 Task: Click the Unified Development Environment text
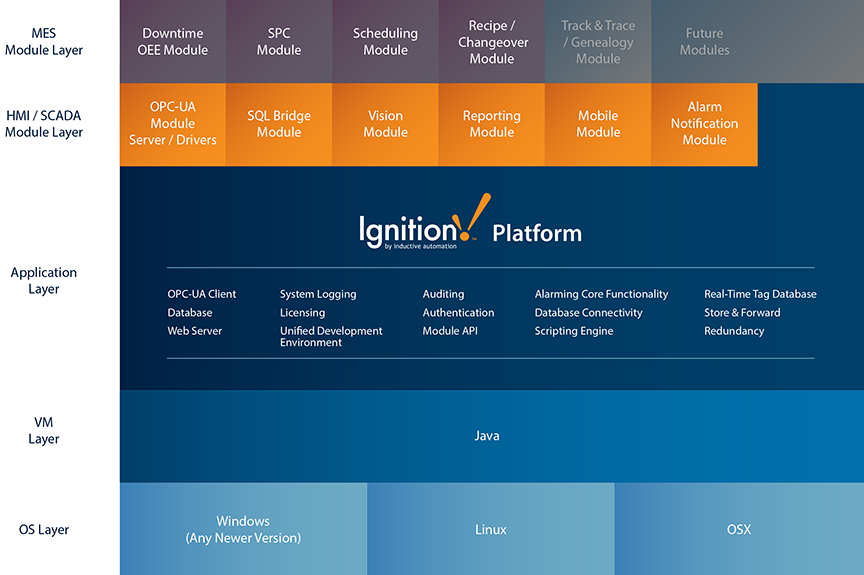[x=331, y=337]
